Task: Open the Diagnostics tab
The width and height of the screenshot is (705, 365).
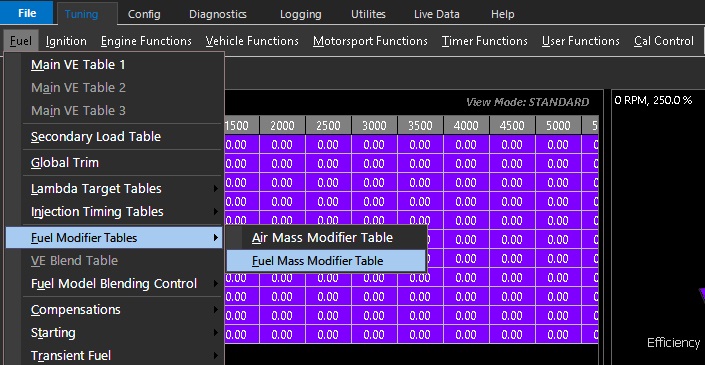Action: 218,14
